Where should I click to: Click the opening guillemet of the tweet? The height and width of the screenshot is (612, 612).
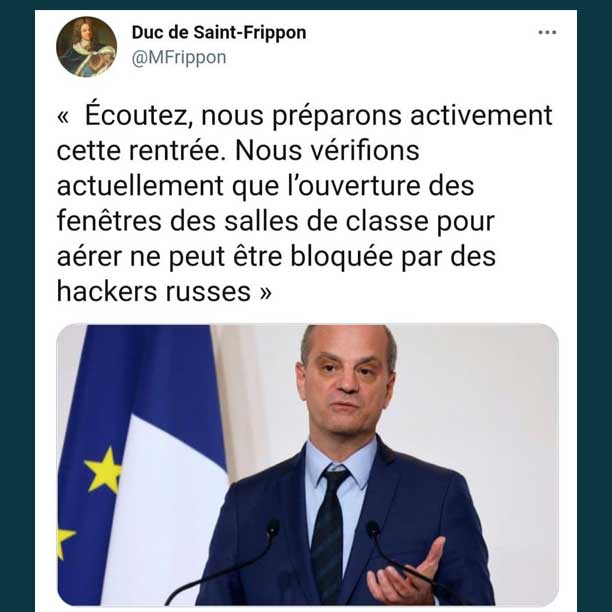pyautogui.click(x=63, y=117)
